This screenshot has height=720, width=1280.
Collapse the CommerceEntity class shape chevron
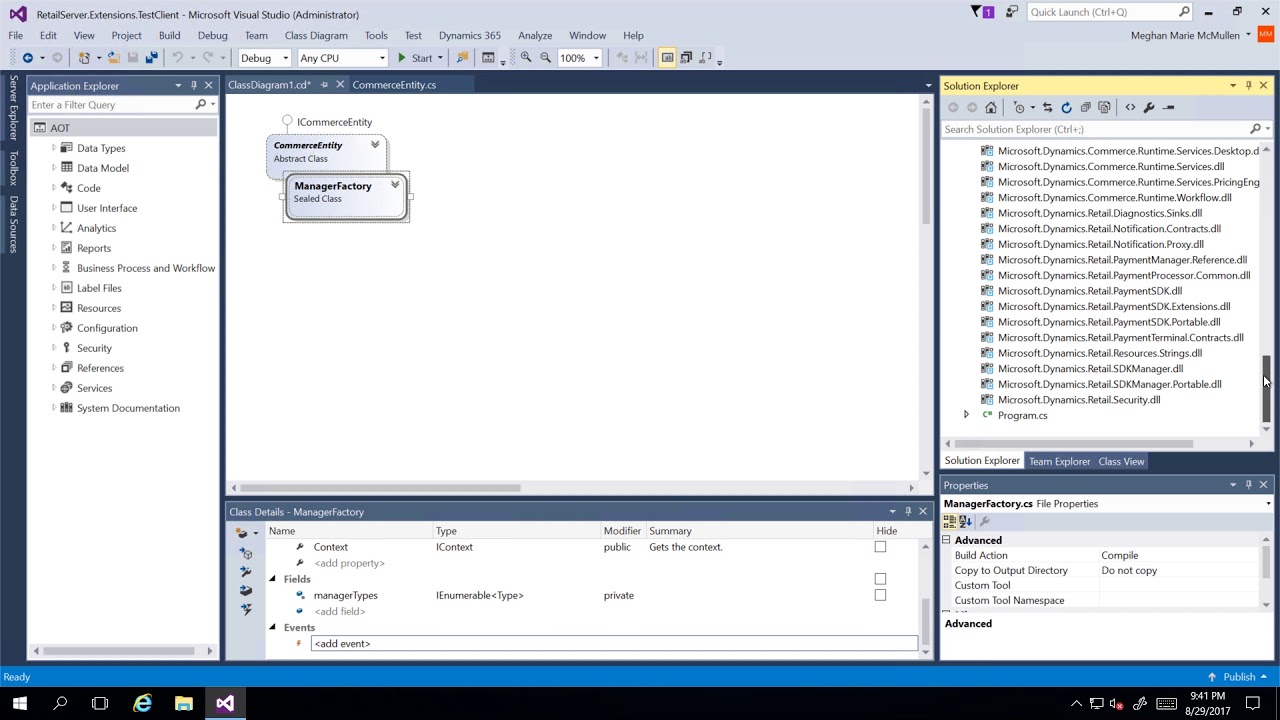(x=375, y=146)
